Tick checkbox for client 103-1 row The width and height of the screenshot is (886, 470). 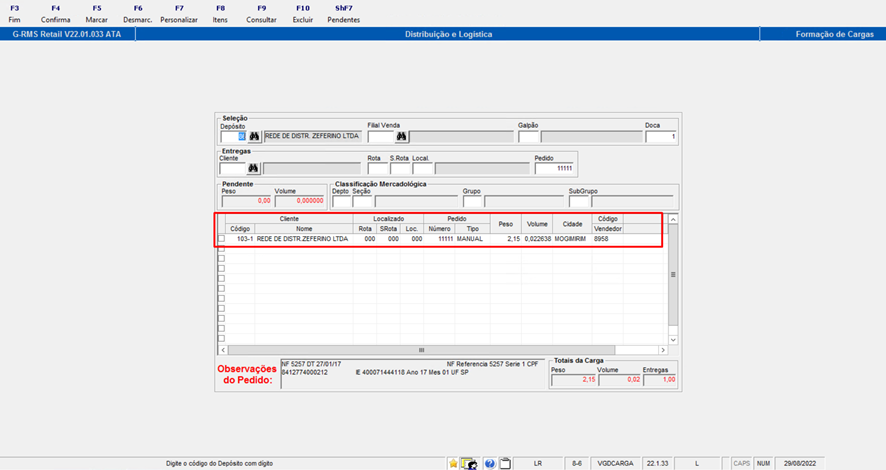point(222,239)
